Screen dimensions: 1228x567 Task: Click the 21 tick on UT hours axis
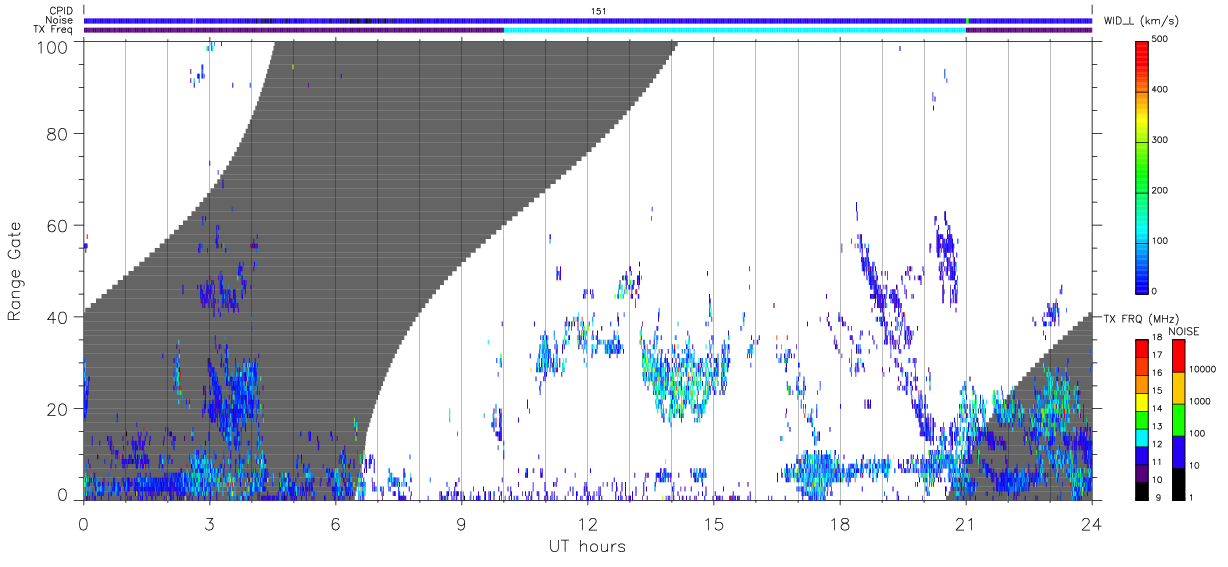pos(965,523)
